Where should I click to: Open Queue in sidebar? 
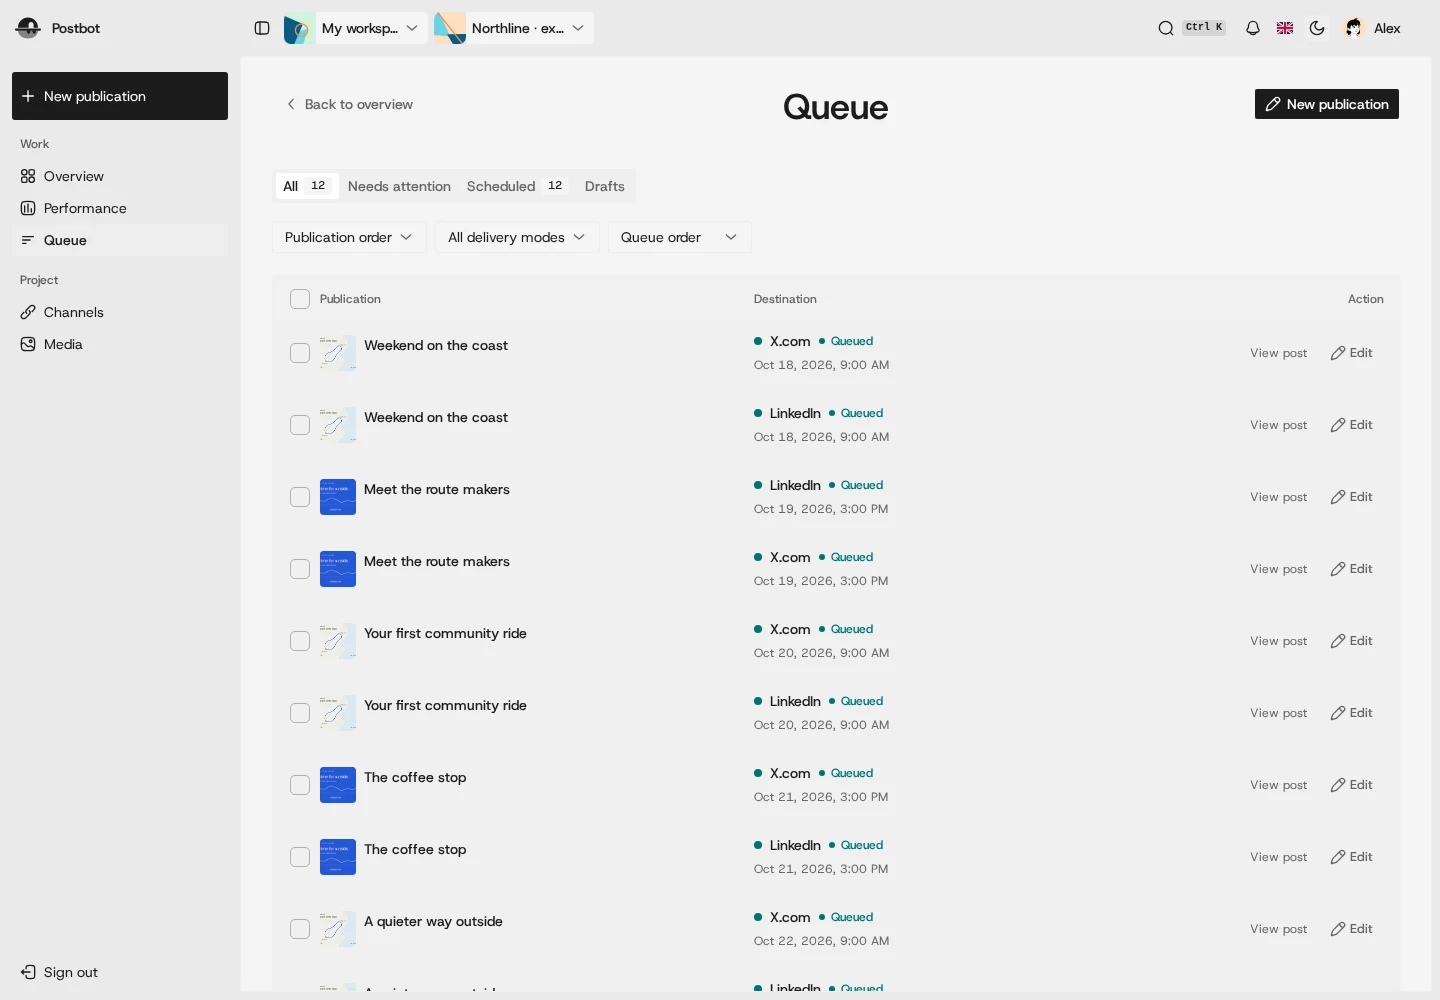click(120, 240)
